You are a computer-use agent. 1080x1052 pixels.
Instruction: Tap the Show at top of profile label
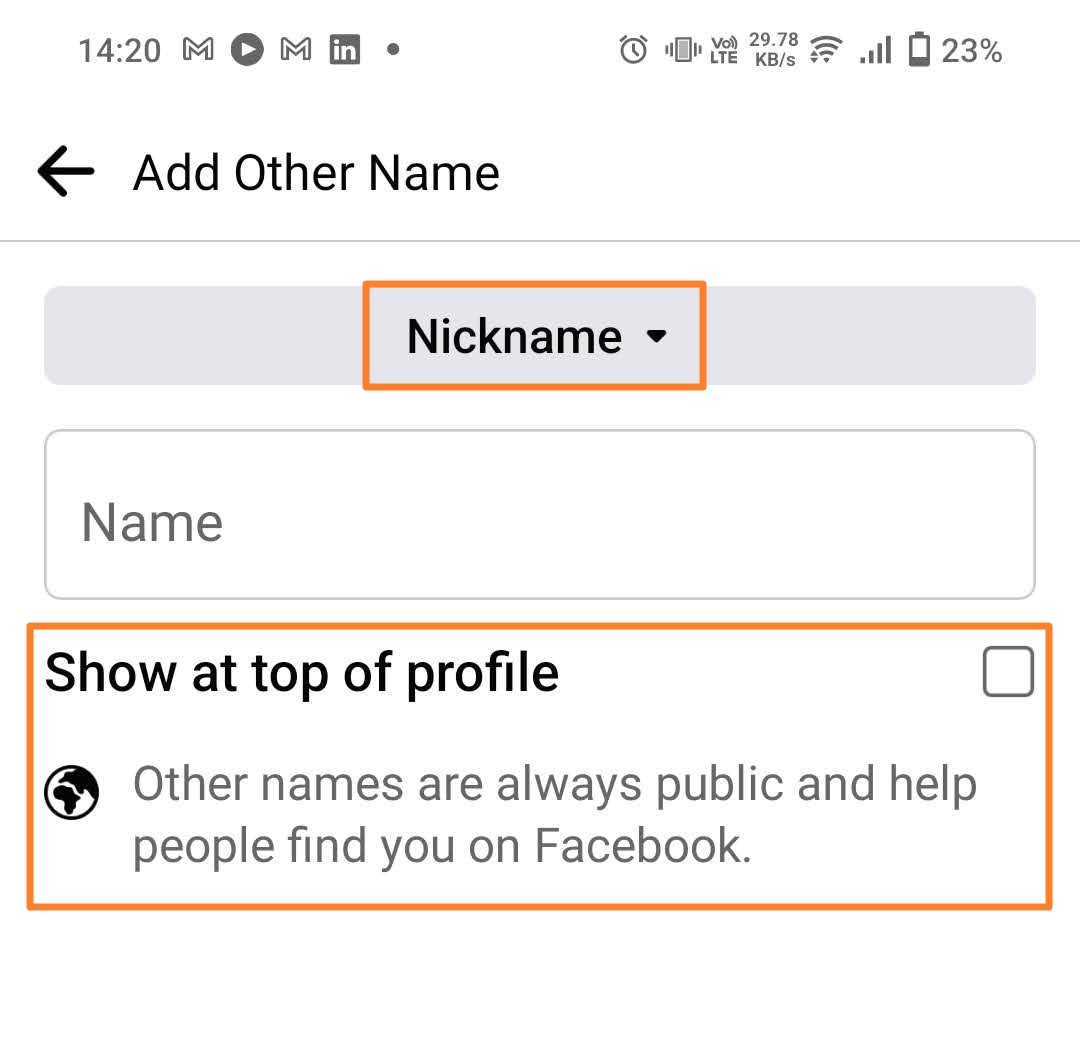[x=301, y=672]
